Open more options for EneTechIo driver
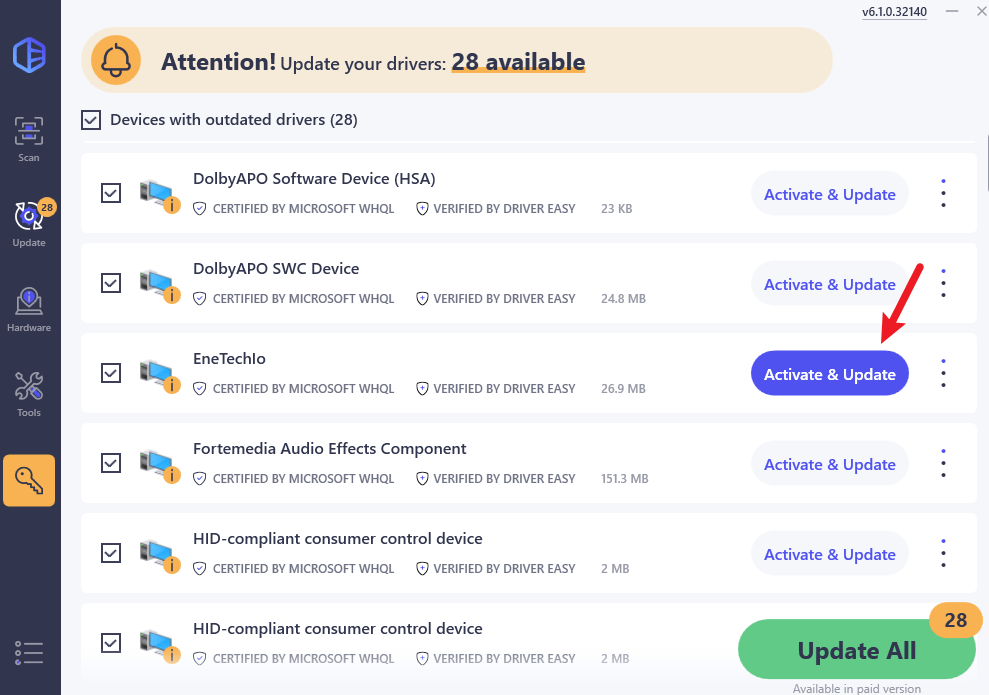Screen dimensions: 989x695 [943, 374]
